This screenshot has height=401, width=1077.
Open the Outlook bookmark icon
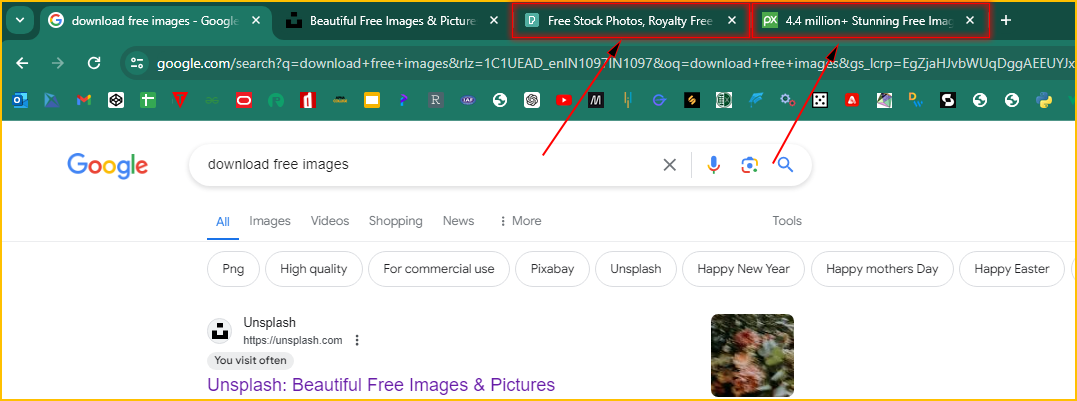point(20,100)
